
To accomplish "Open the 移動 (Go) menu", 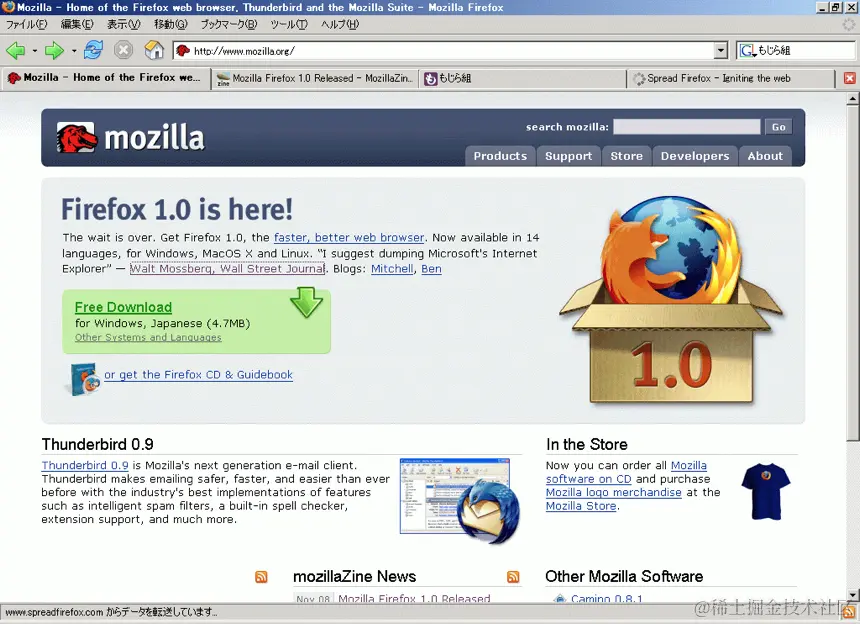I will 171,24.
